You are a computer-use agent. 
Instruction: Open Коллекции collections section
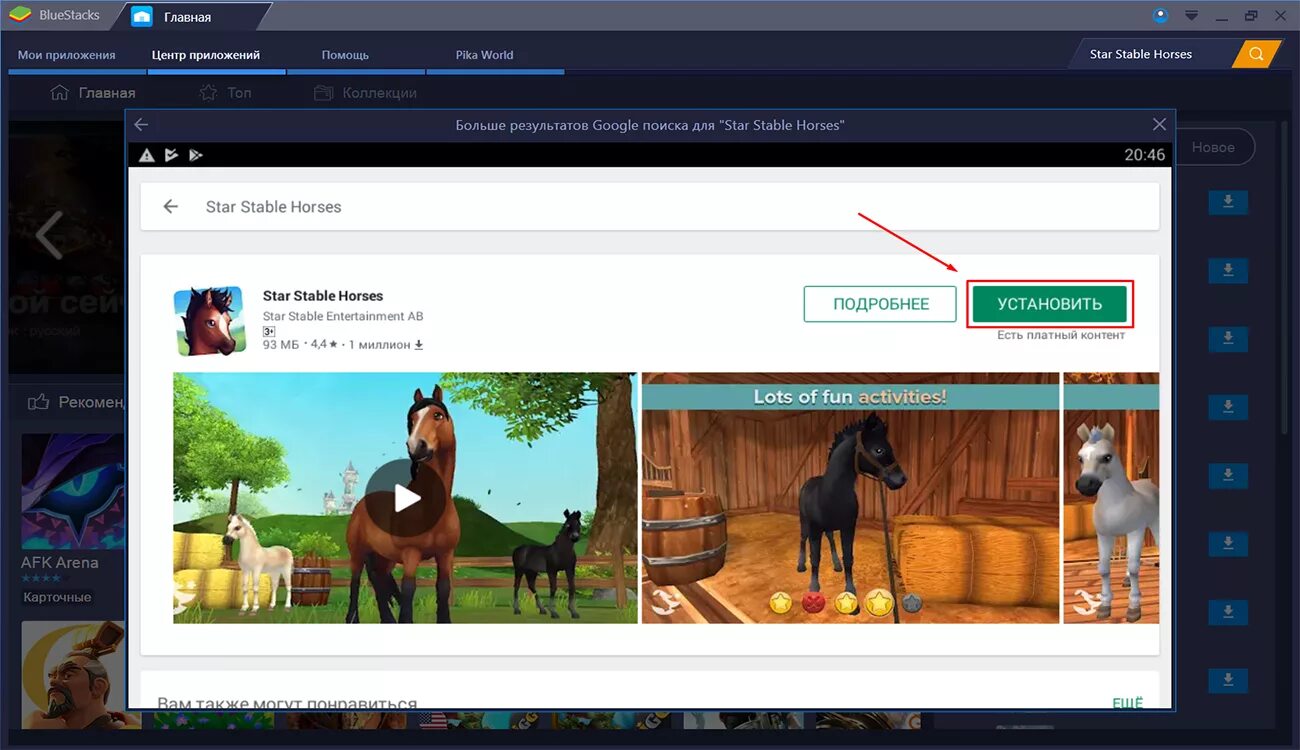(x=365, y=93)
